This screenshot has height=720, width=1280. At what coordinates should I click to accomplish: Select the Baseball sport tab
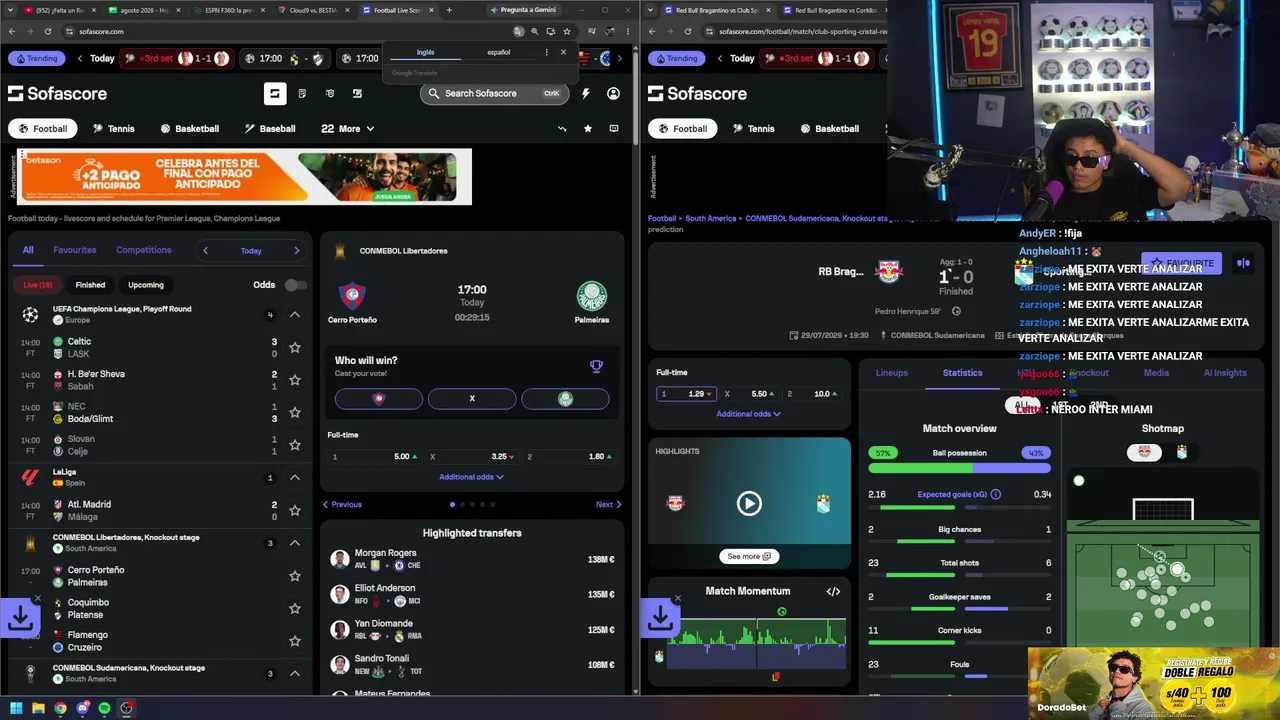coord(269,128)
